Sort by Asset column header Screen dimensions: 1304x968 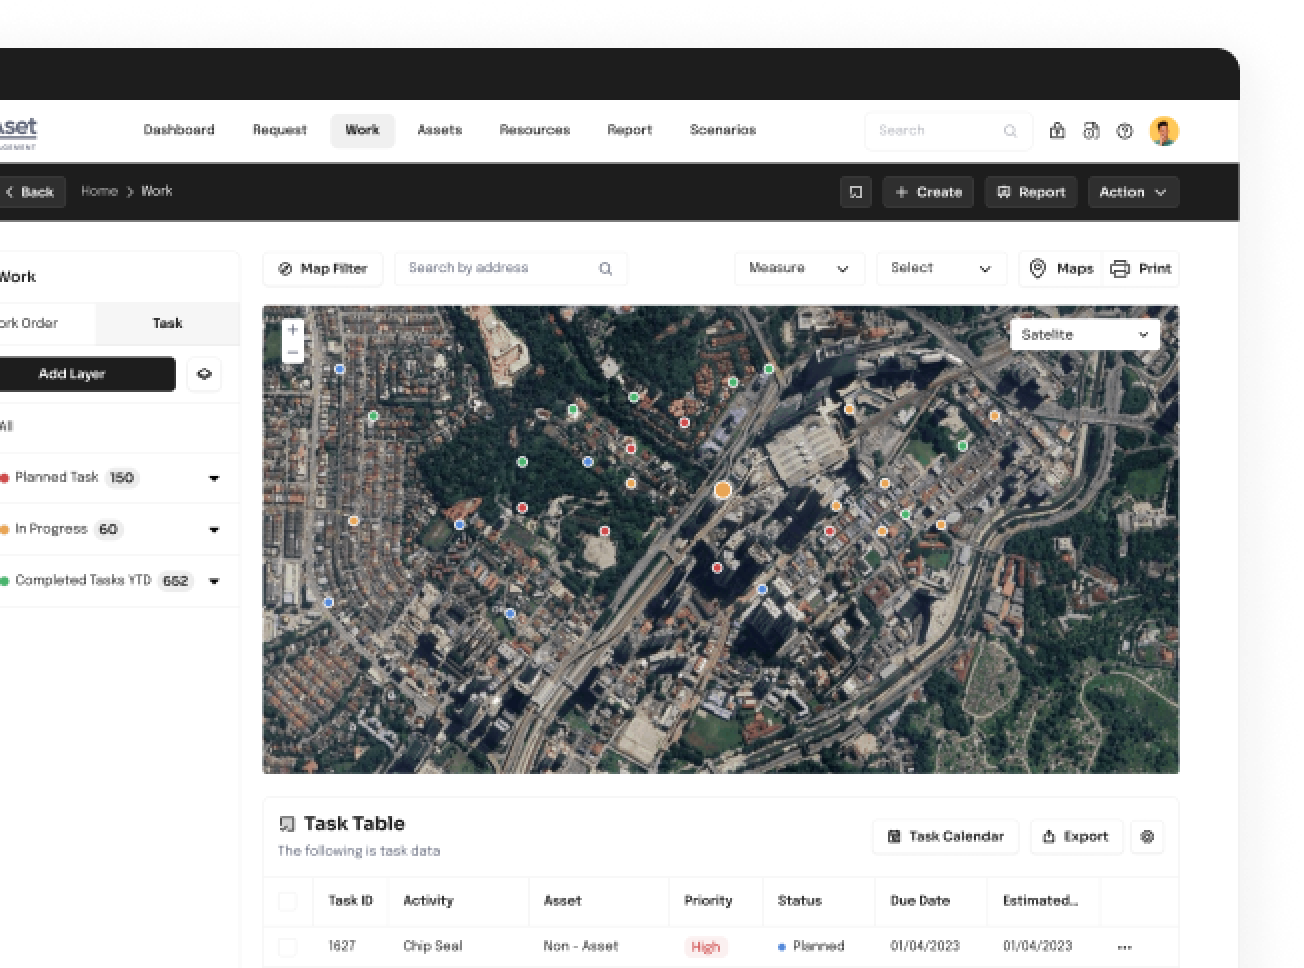click(562, 901)
